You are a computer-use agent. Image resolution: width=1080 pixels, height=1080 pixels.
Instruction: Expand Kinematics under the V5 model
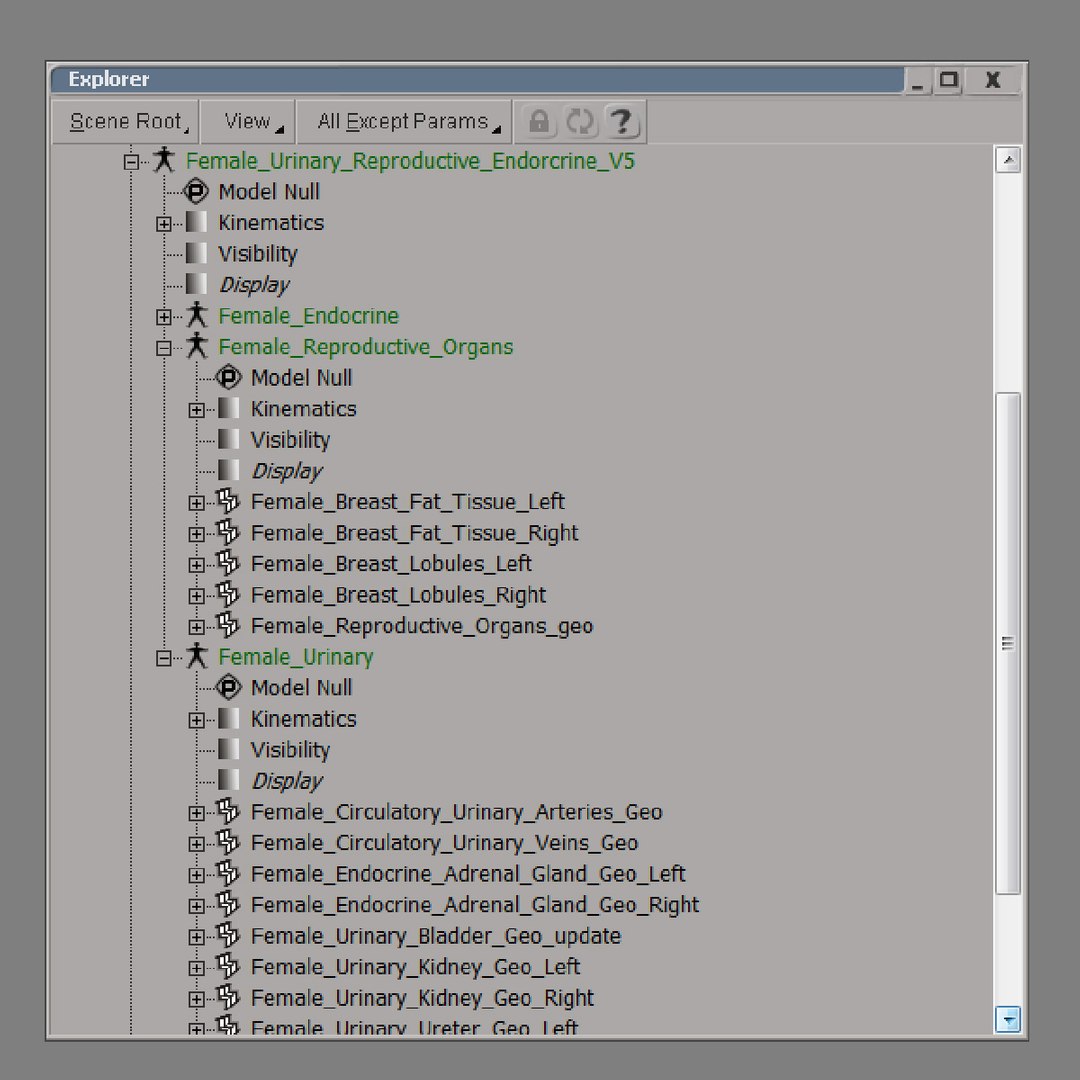click(163, 224)
